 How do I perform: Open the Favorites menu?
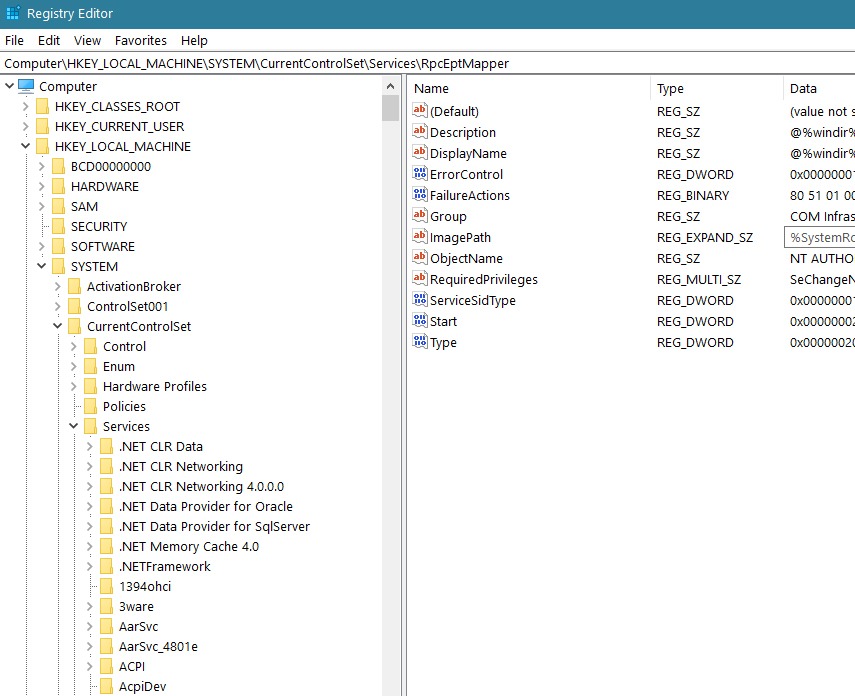click(x=141, y=40)
